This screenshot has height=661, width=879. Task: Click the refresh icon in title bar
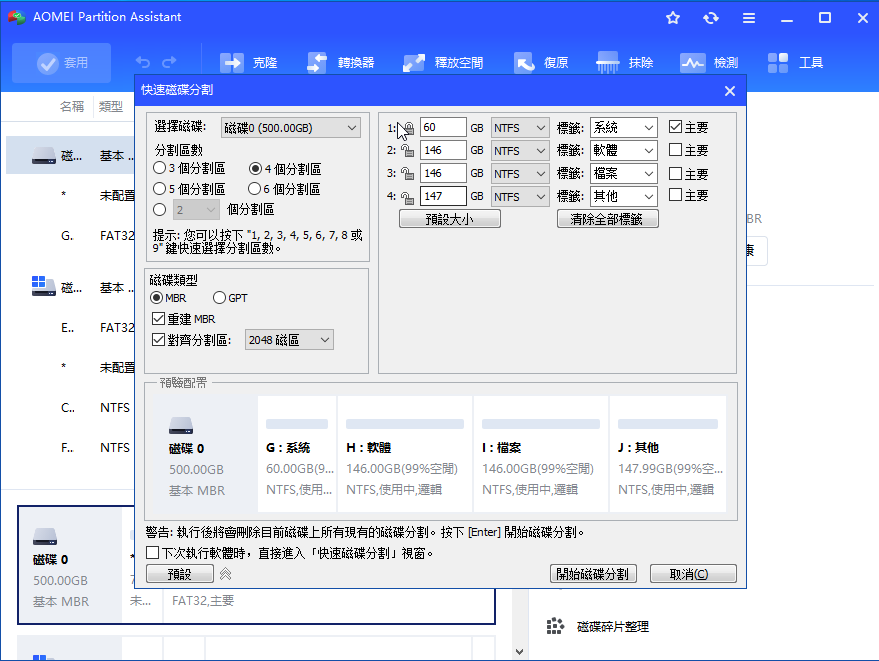(x=711, y=18)
